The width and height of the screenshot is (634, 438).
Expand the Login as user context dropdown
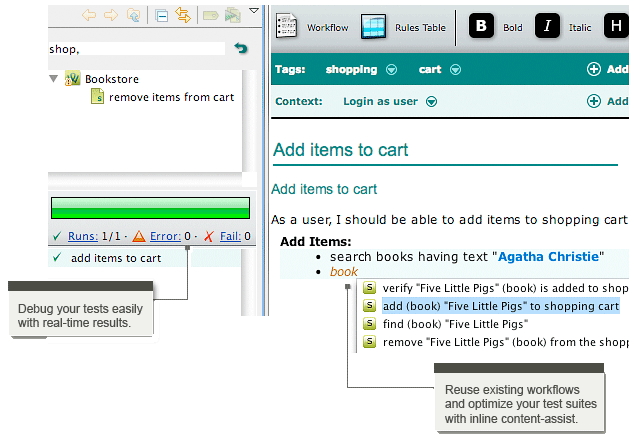click(432, 102)
